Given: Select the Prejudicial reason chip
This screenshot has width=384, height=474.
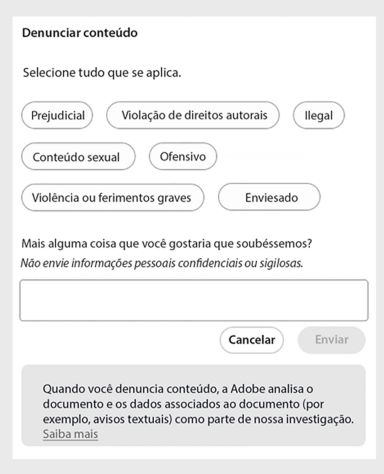Looking at the screenshot, I should click(x=57, y=115).
